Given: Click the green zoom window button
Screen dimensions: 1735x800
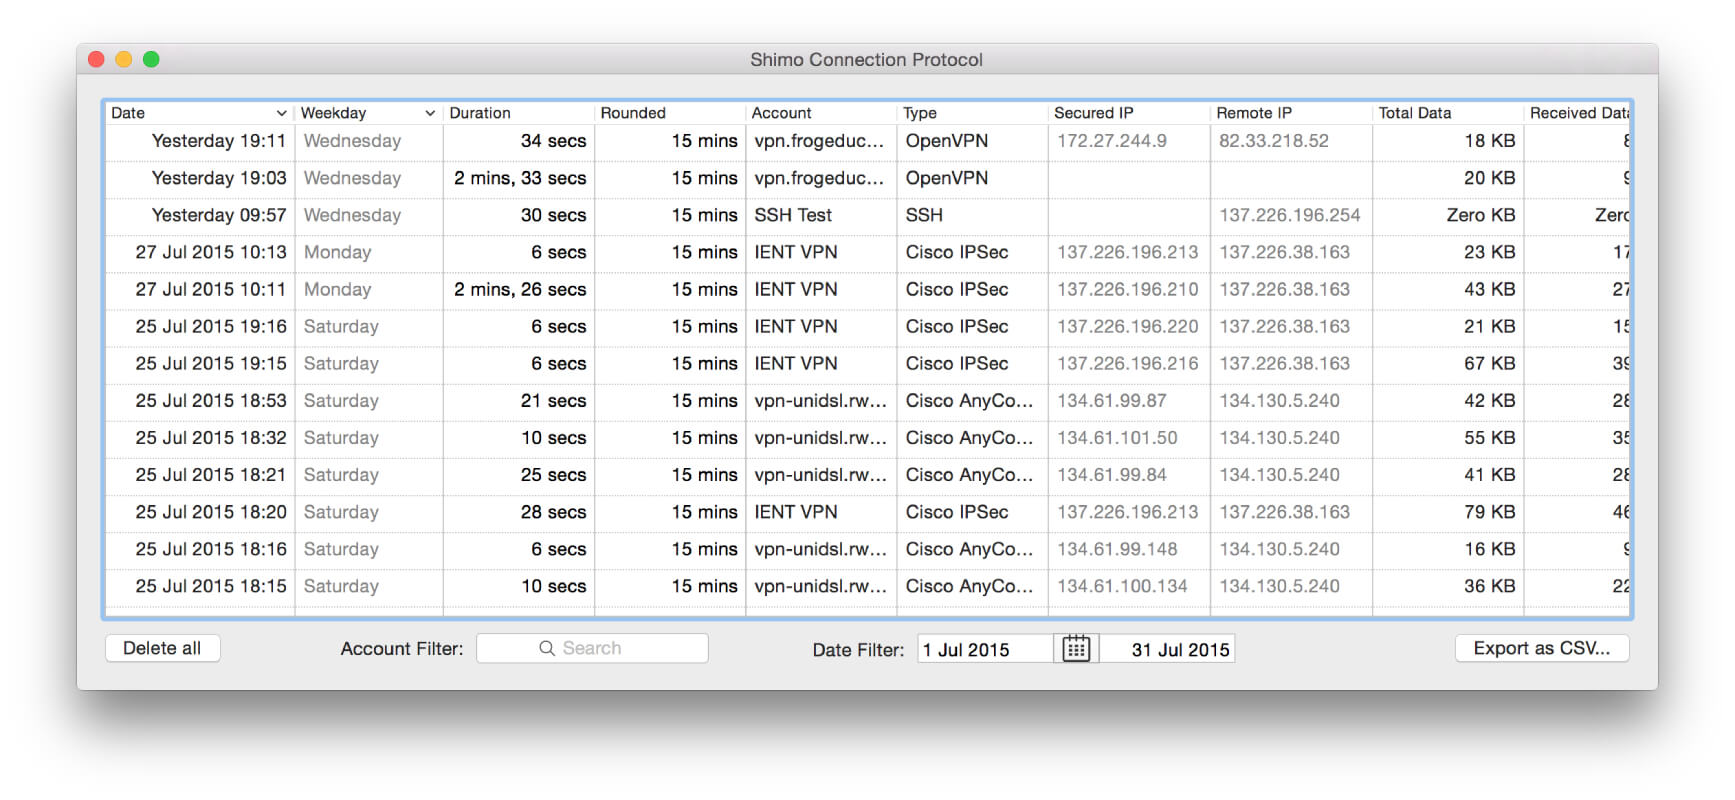Looking at the screenshot, I should point(151,59).
